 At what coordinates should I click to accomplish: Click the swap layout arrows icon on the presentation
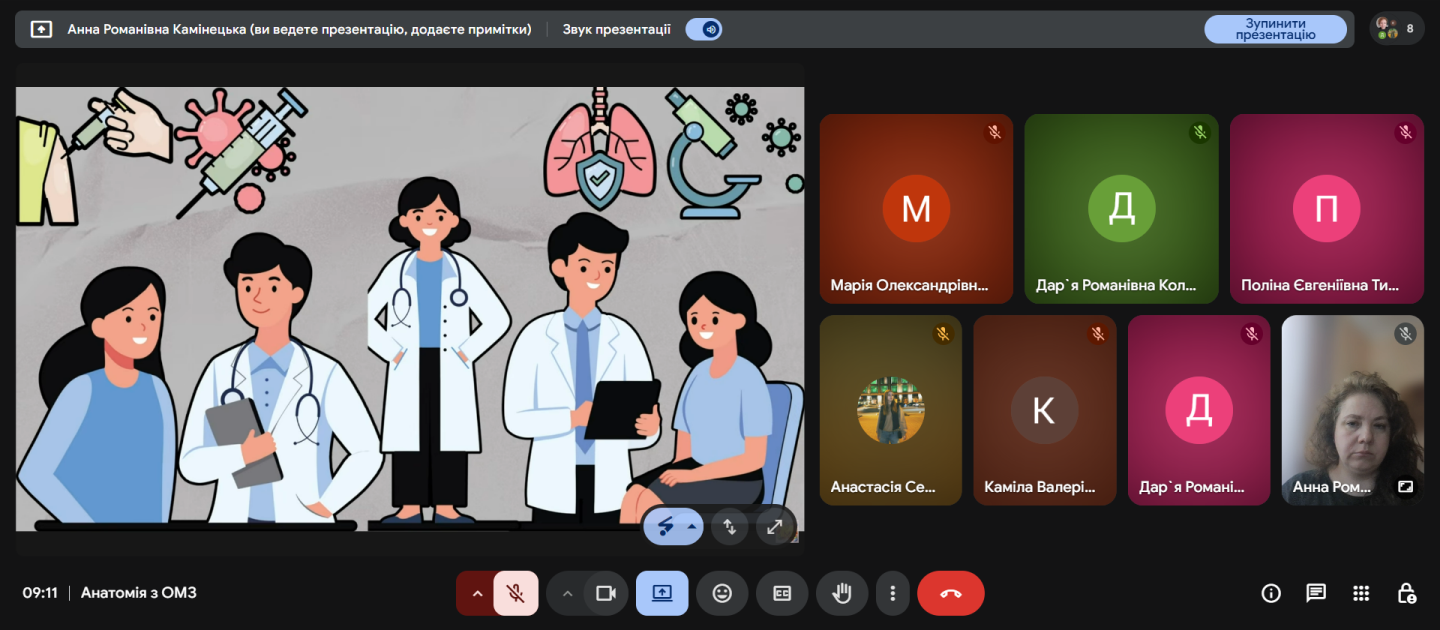pyautogui.click(x=730, y=526)
